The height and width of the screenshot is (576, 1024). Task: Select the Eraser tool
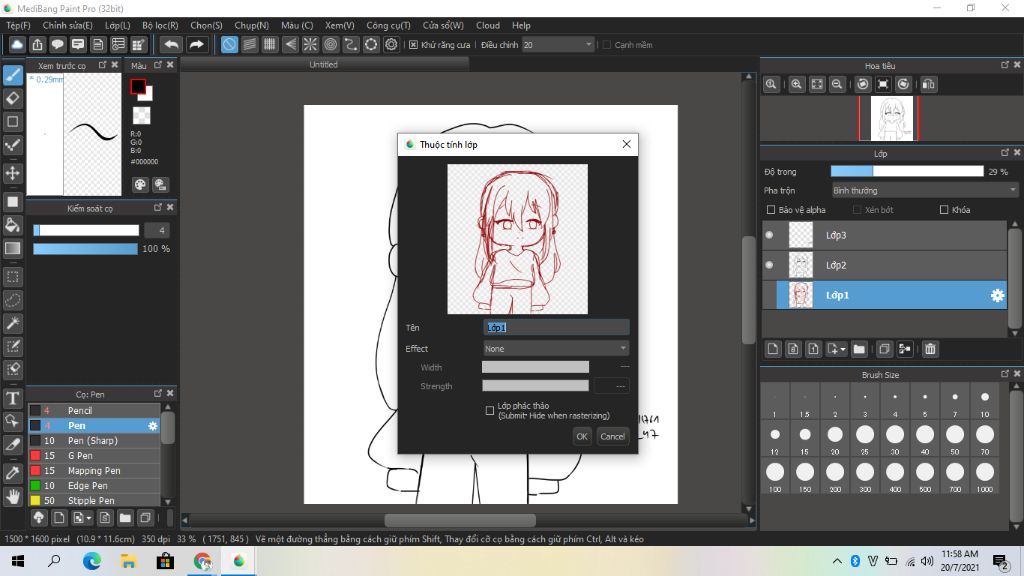(12, 99)
